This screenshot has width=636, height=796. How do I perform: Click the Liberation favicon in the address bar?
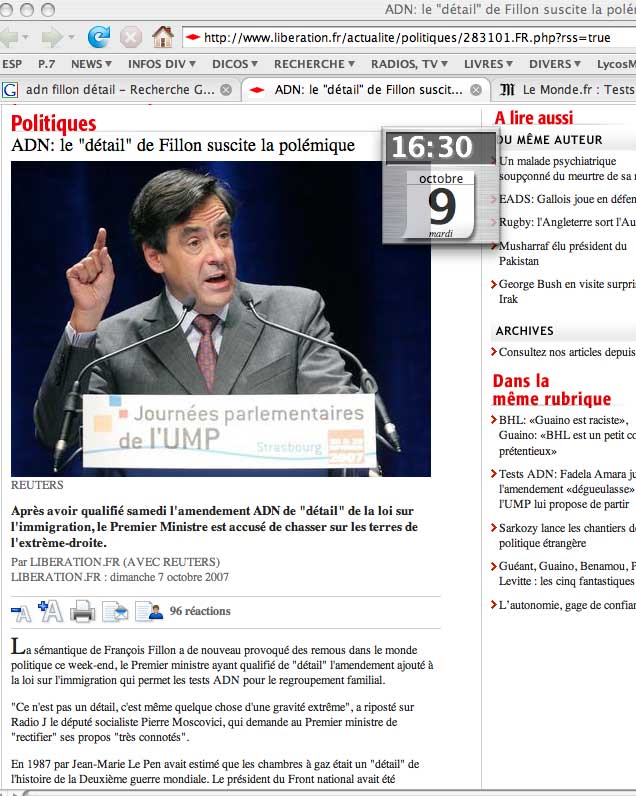(193, 37)
